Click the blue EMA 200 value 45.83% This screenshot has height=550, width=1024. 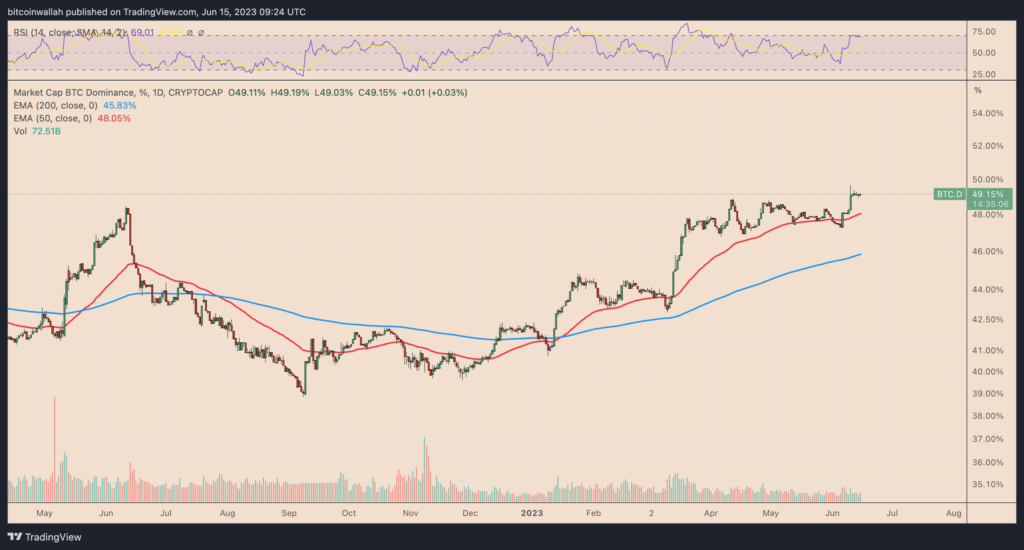120,105
